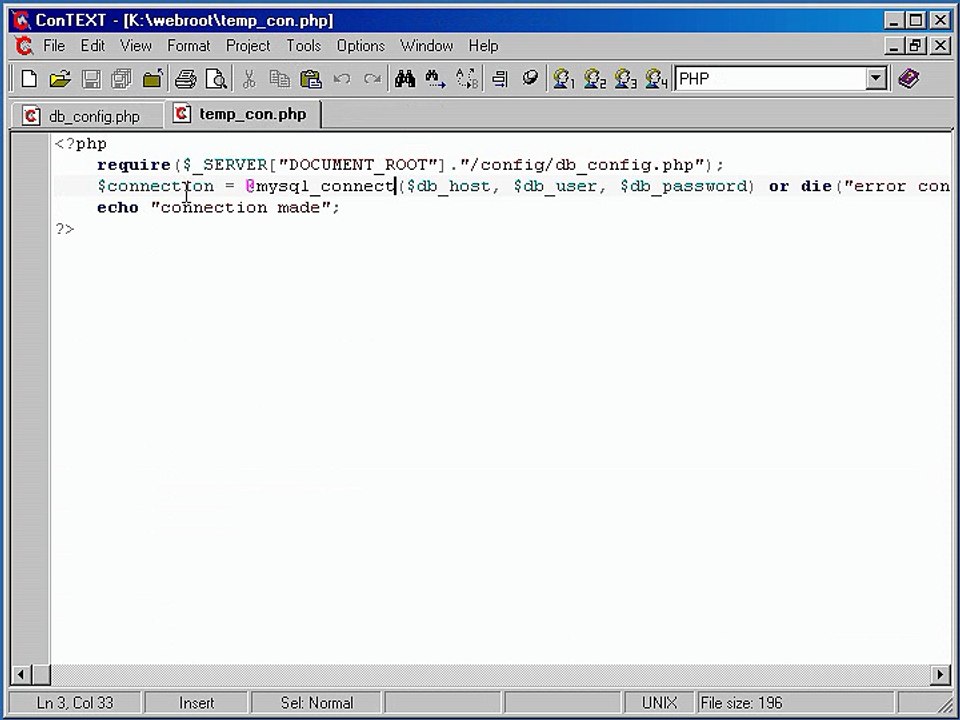Open the PHP highlighter dropdown arrow
Screen dimensions: 960x720
pyautogui.click(x=876, y=79)
